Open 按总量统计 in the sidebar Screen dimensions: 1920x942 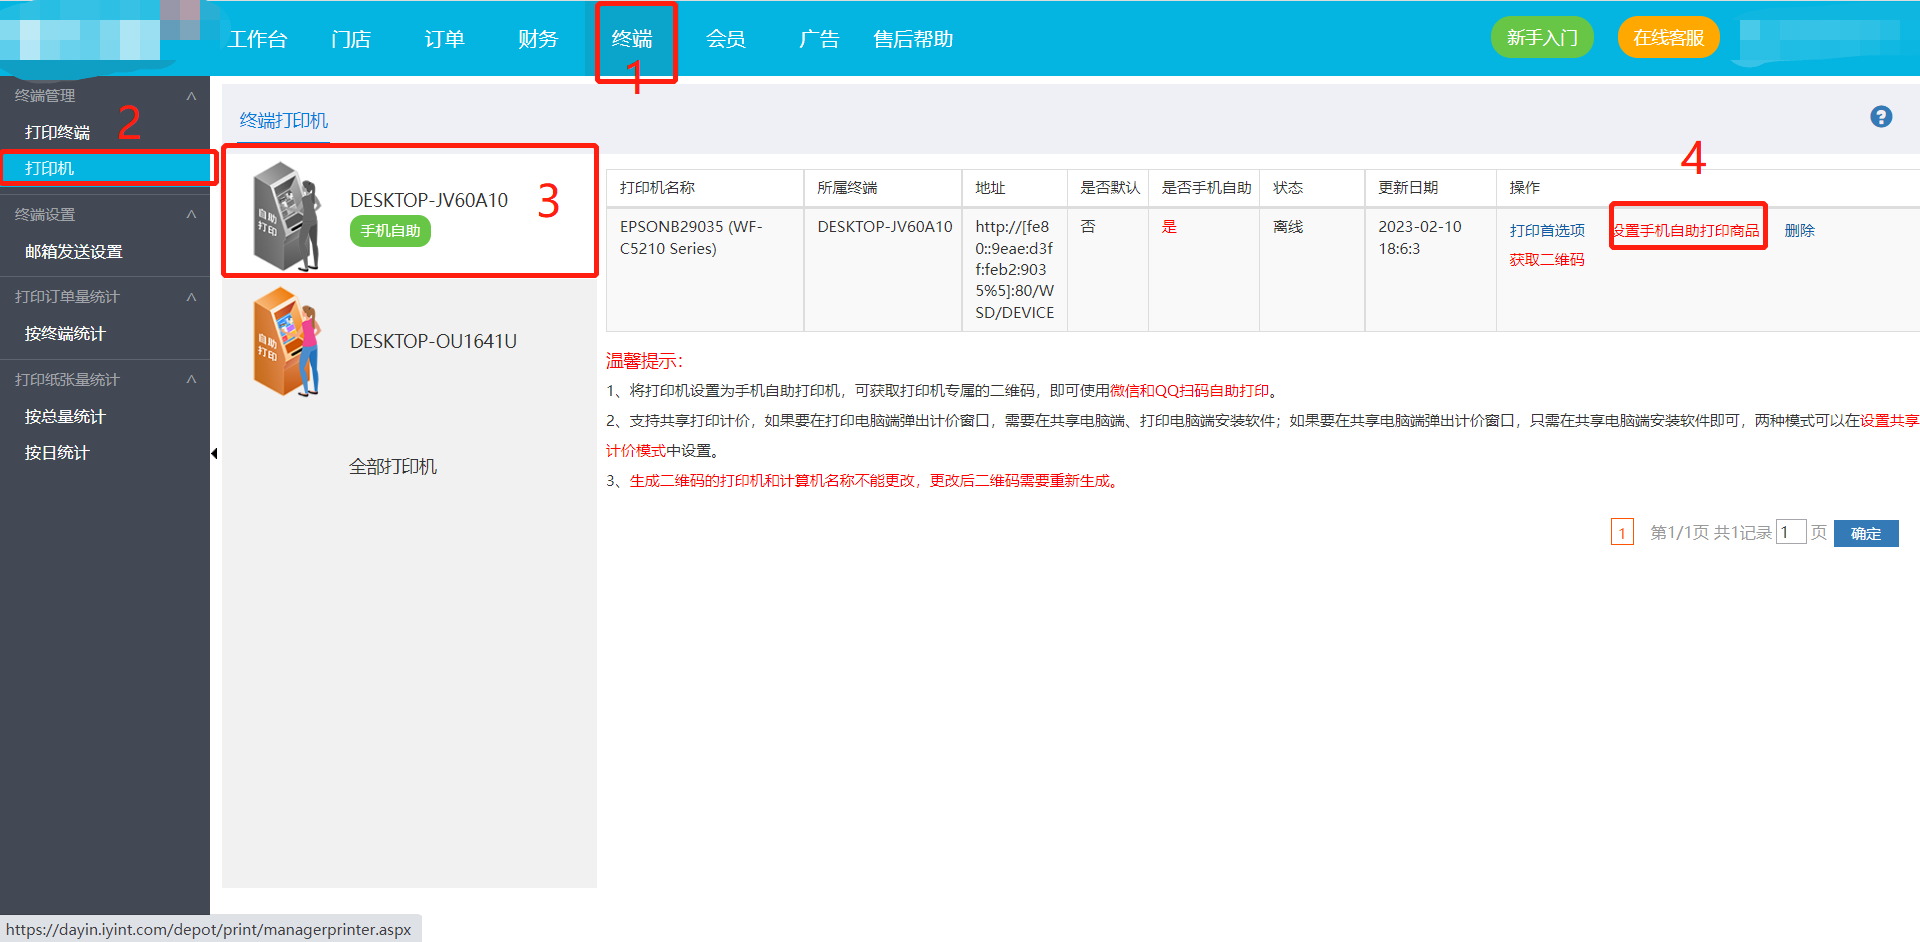click(65, 417)
